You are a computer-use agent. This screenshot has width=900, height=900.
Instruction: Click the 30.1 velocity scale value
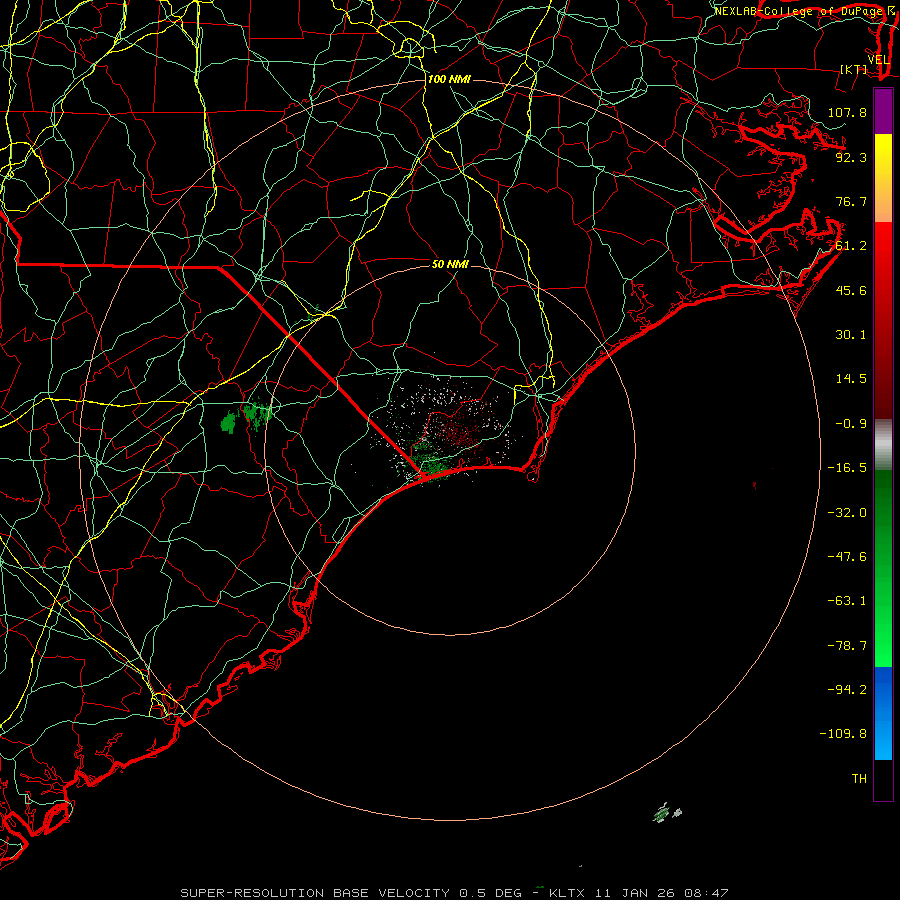point(851,335)
